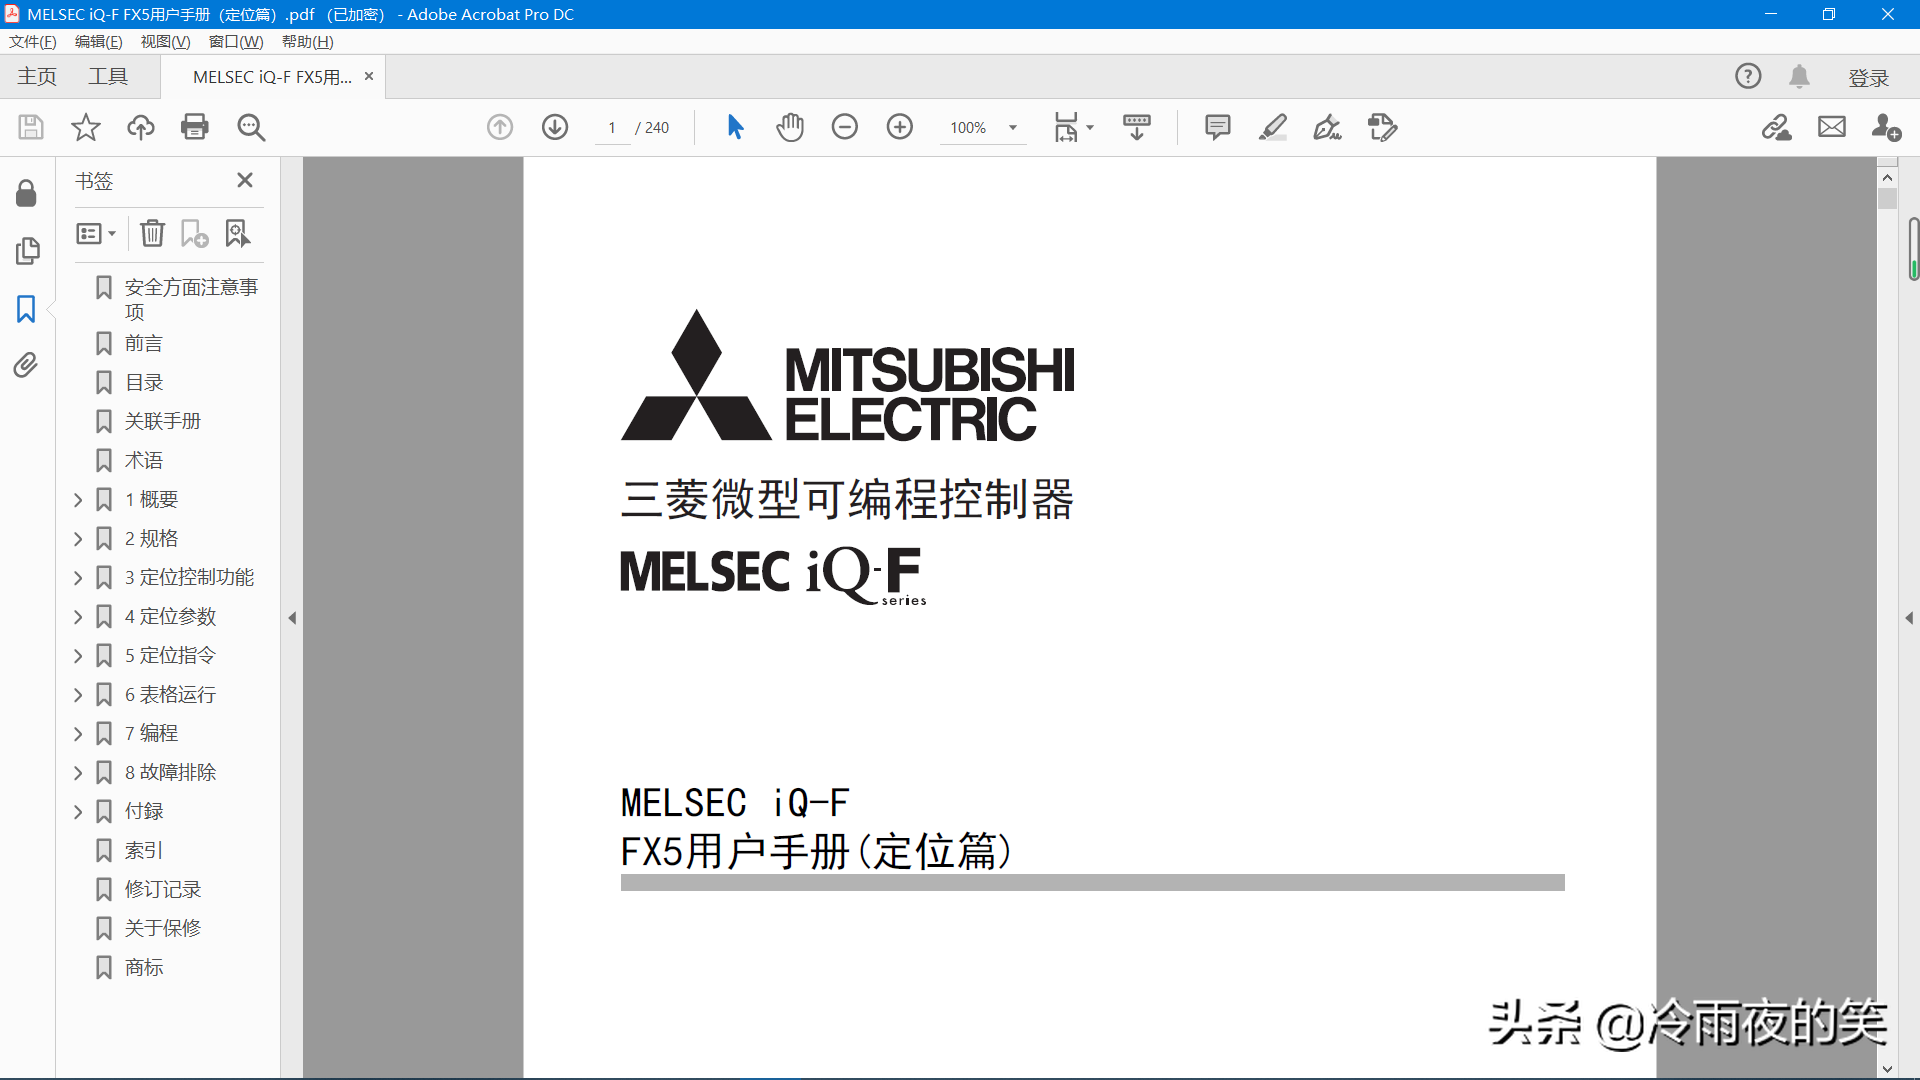1920x1080 pixels.
Task: Click the add comment note icon
Action: (1217, 127)
